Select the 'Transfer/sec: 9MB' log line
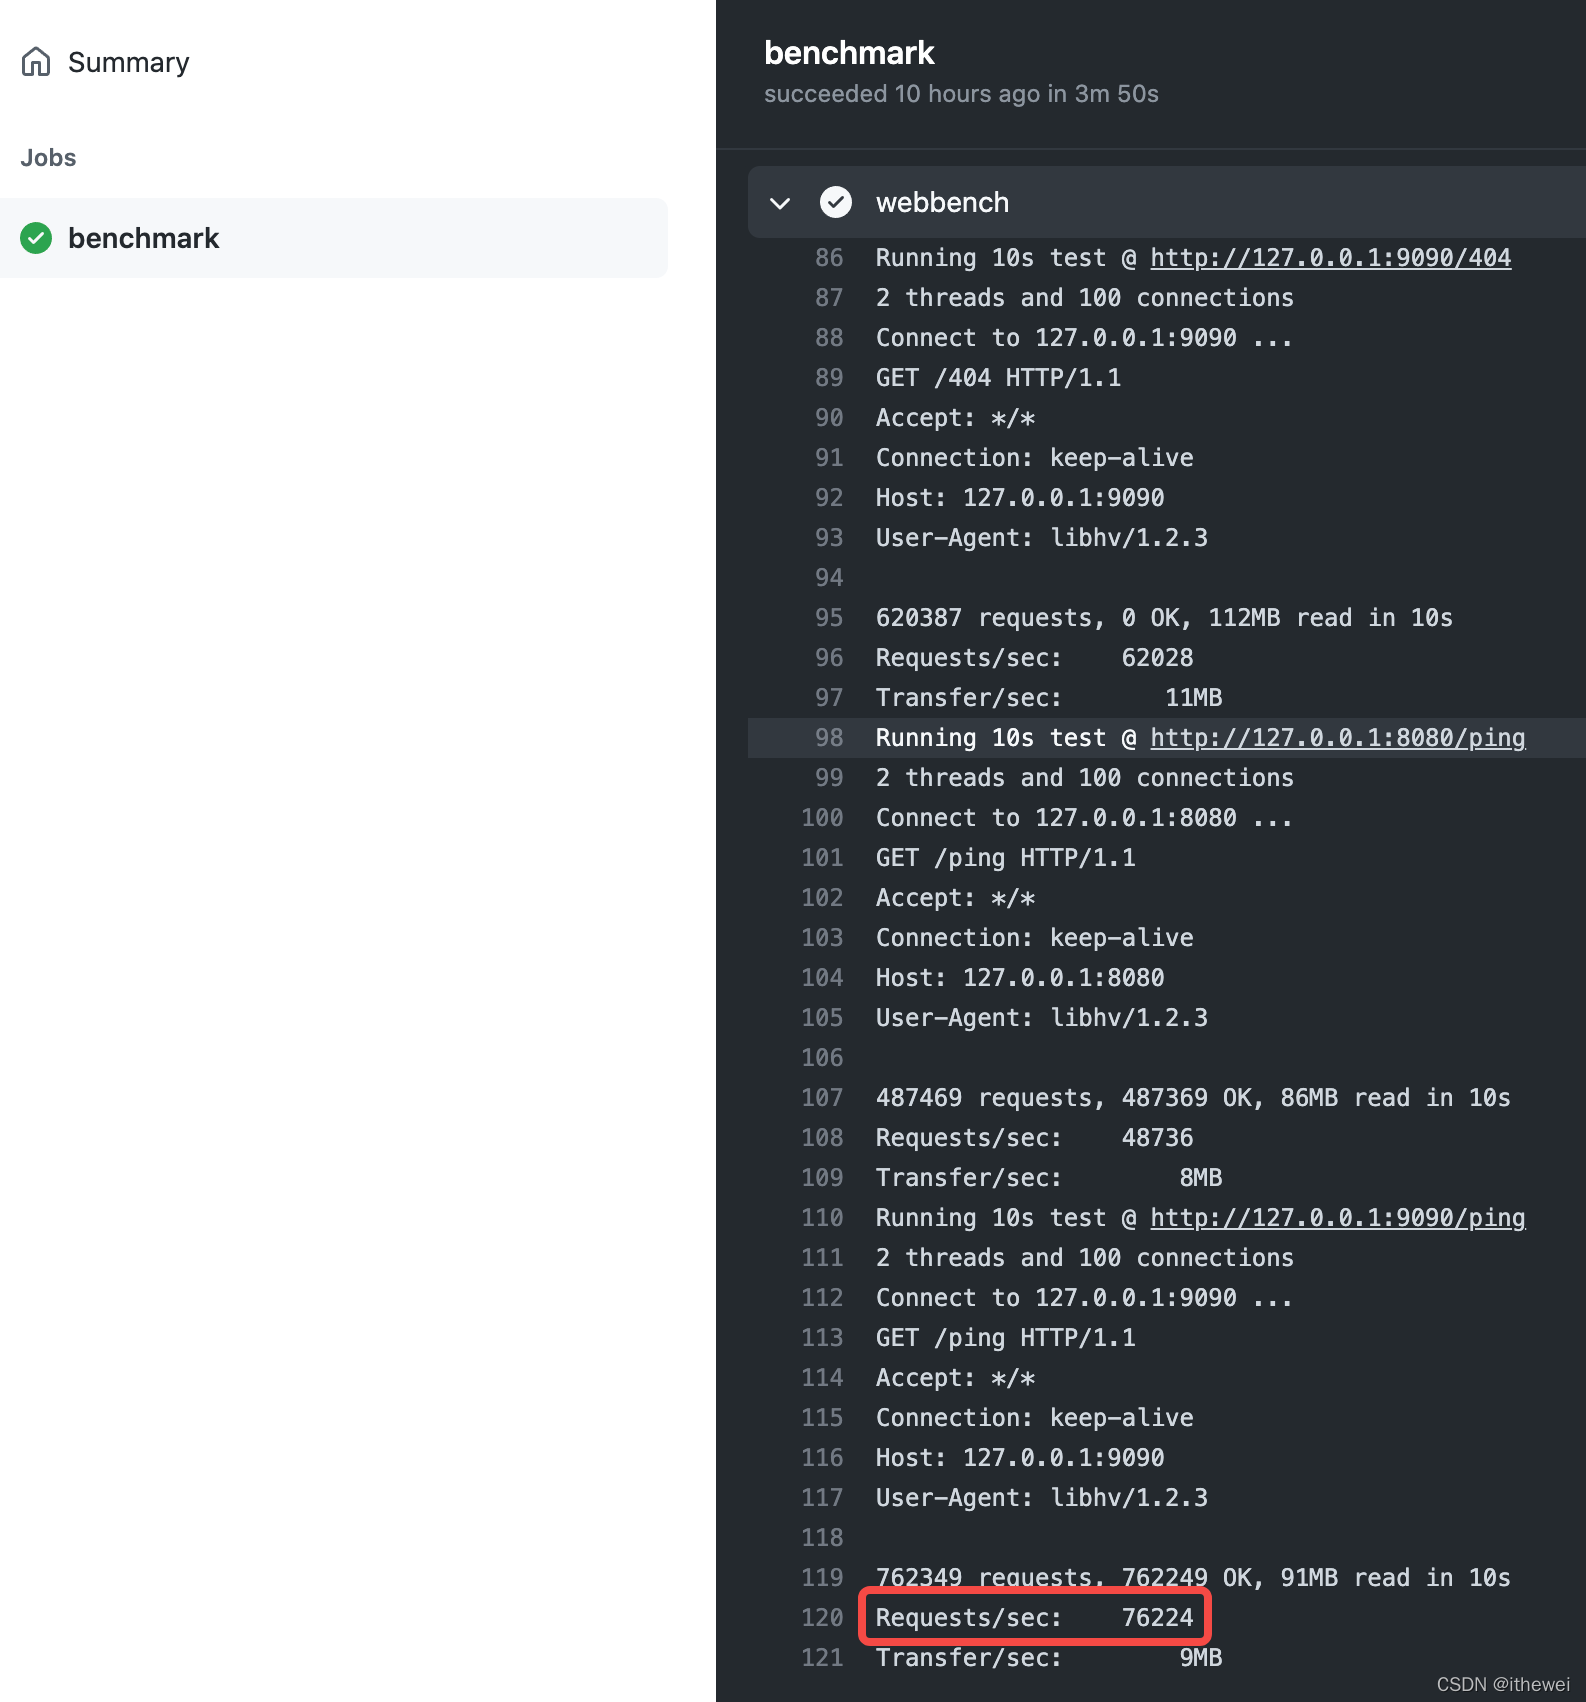The height and width of the screenshot is (1702, 1586). click(x=1049, y=1658)
